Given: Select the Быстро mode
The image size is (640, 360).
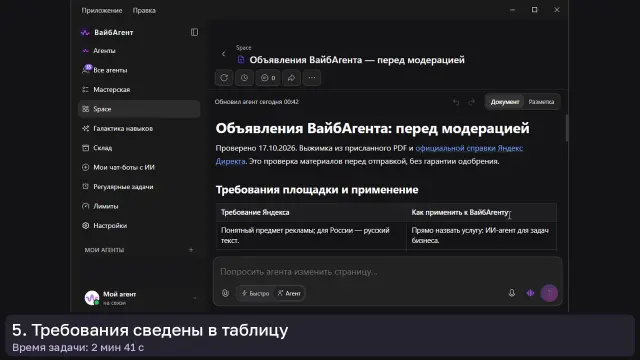Looking at the screenshot, I should pos(256,293).
